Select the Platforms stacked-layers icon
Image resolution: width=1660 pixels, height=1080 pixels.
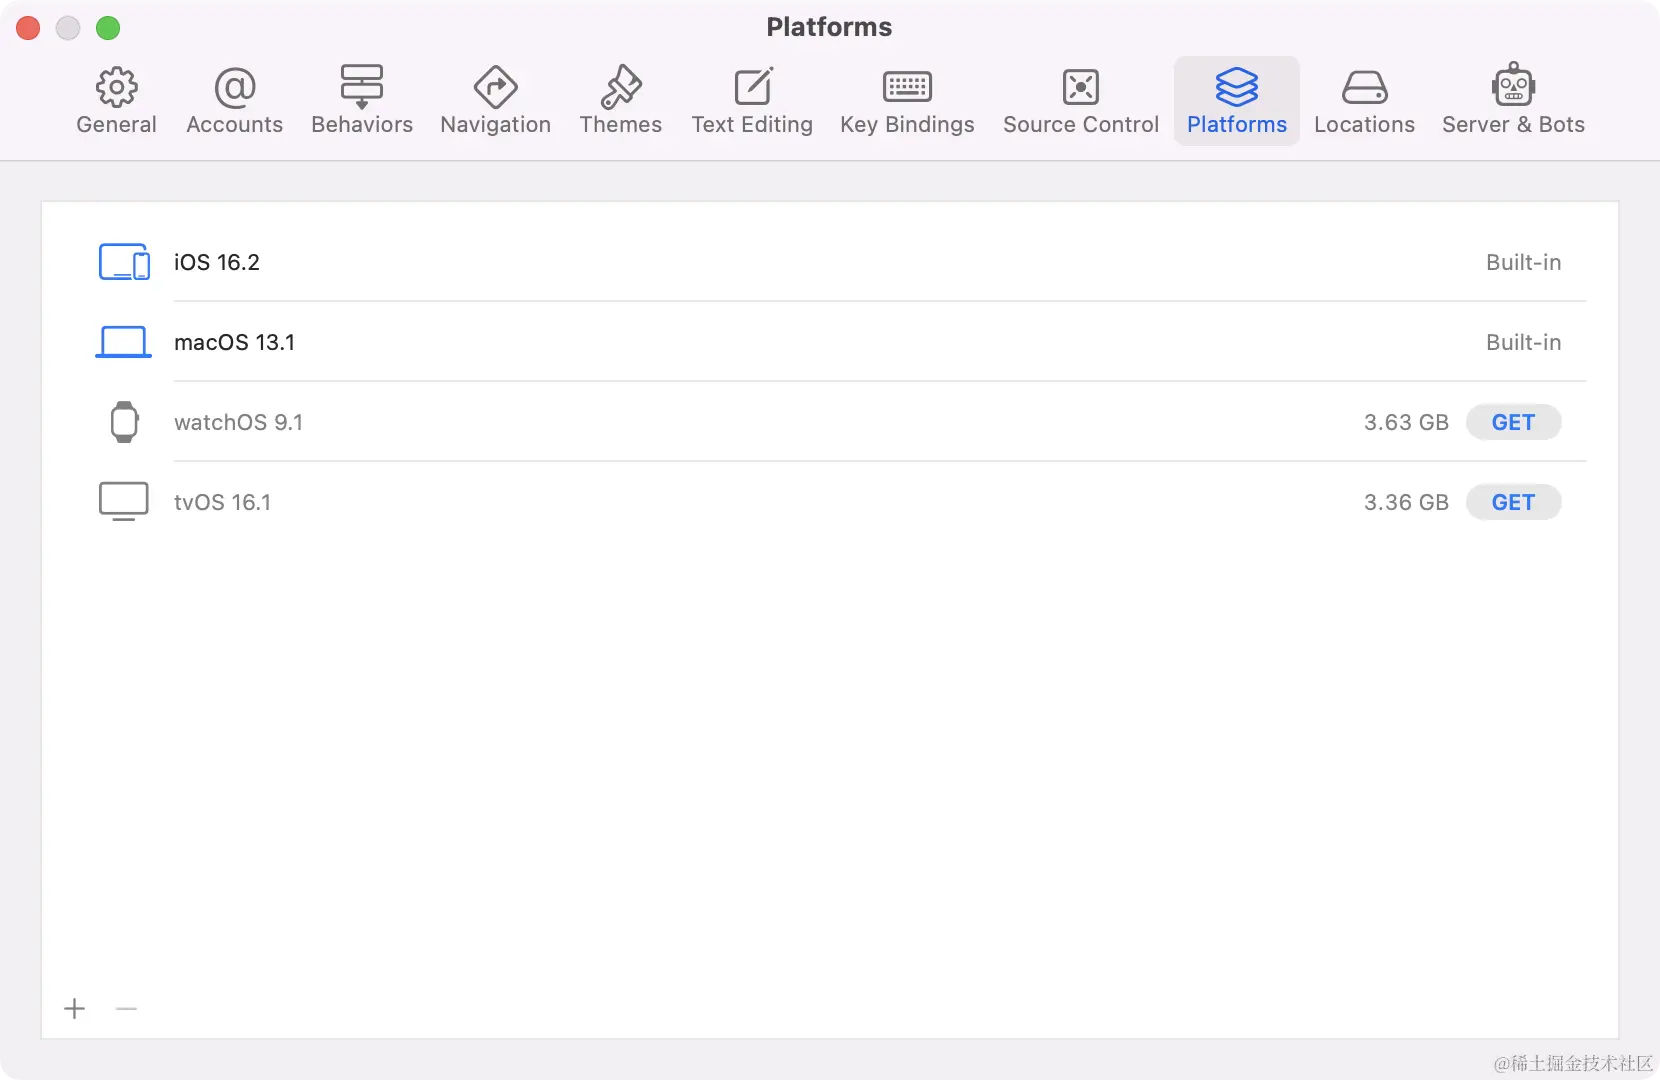click(x=1237, y=87)
